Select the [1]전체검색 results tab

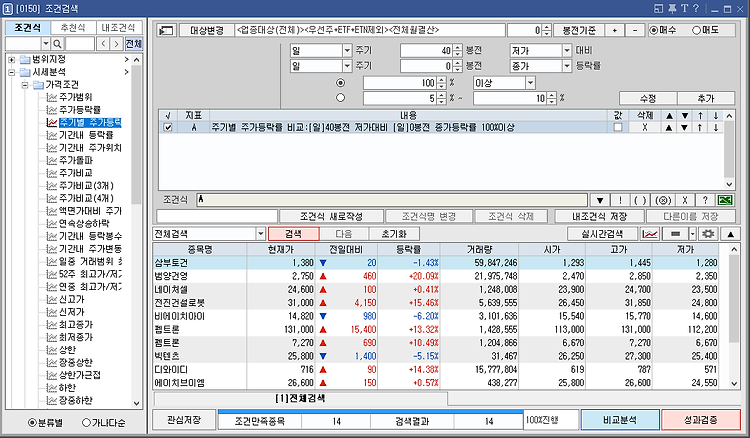click(x=300, y=398)
